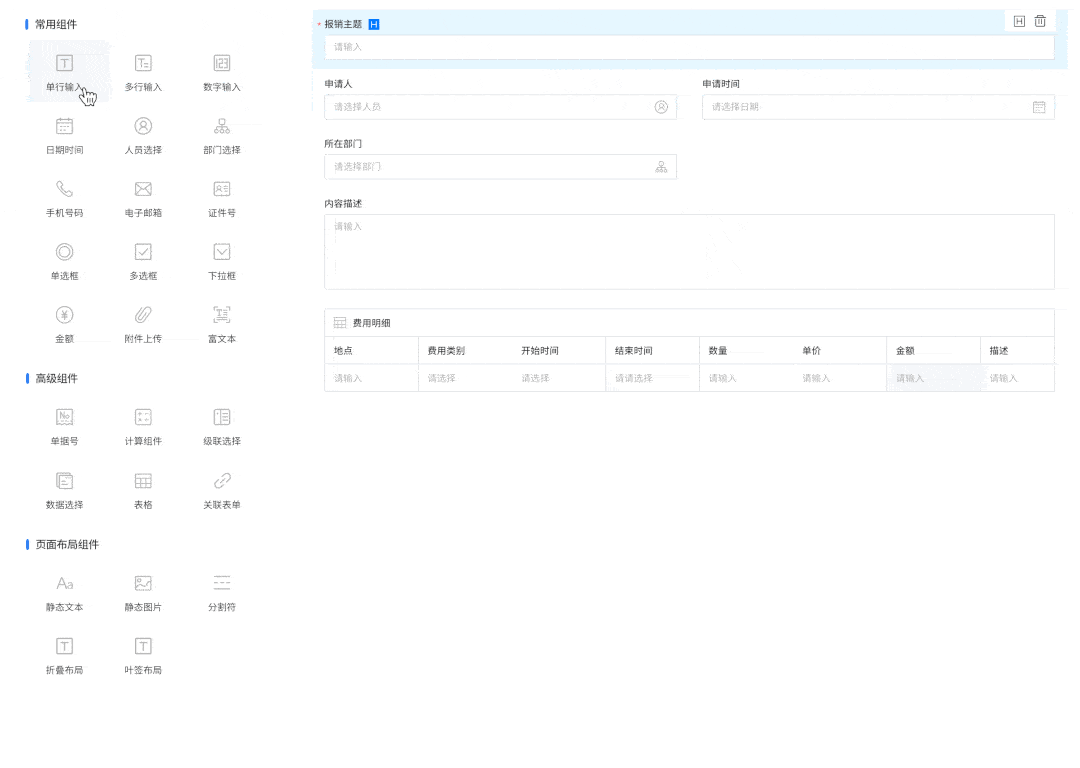Add the 分割符 layout component
The height and width of the screenshot is (768, 1080).
[x=222, y=592]
